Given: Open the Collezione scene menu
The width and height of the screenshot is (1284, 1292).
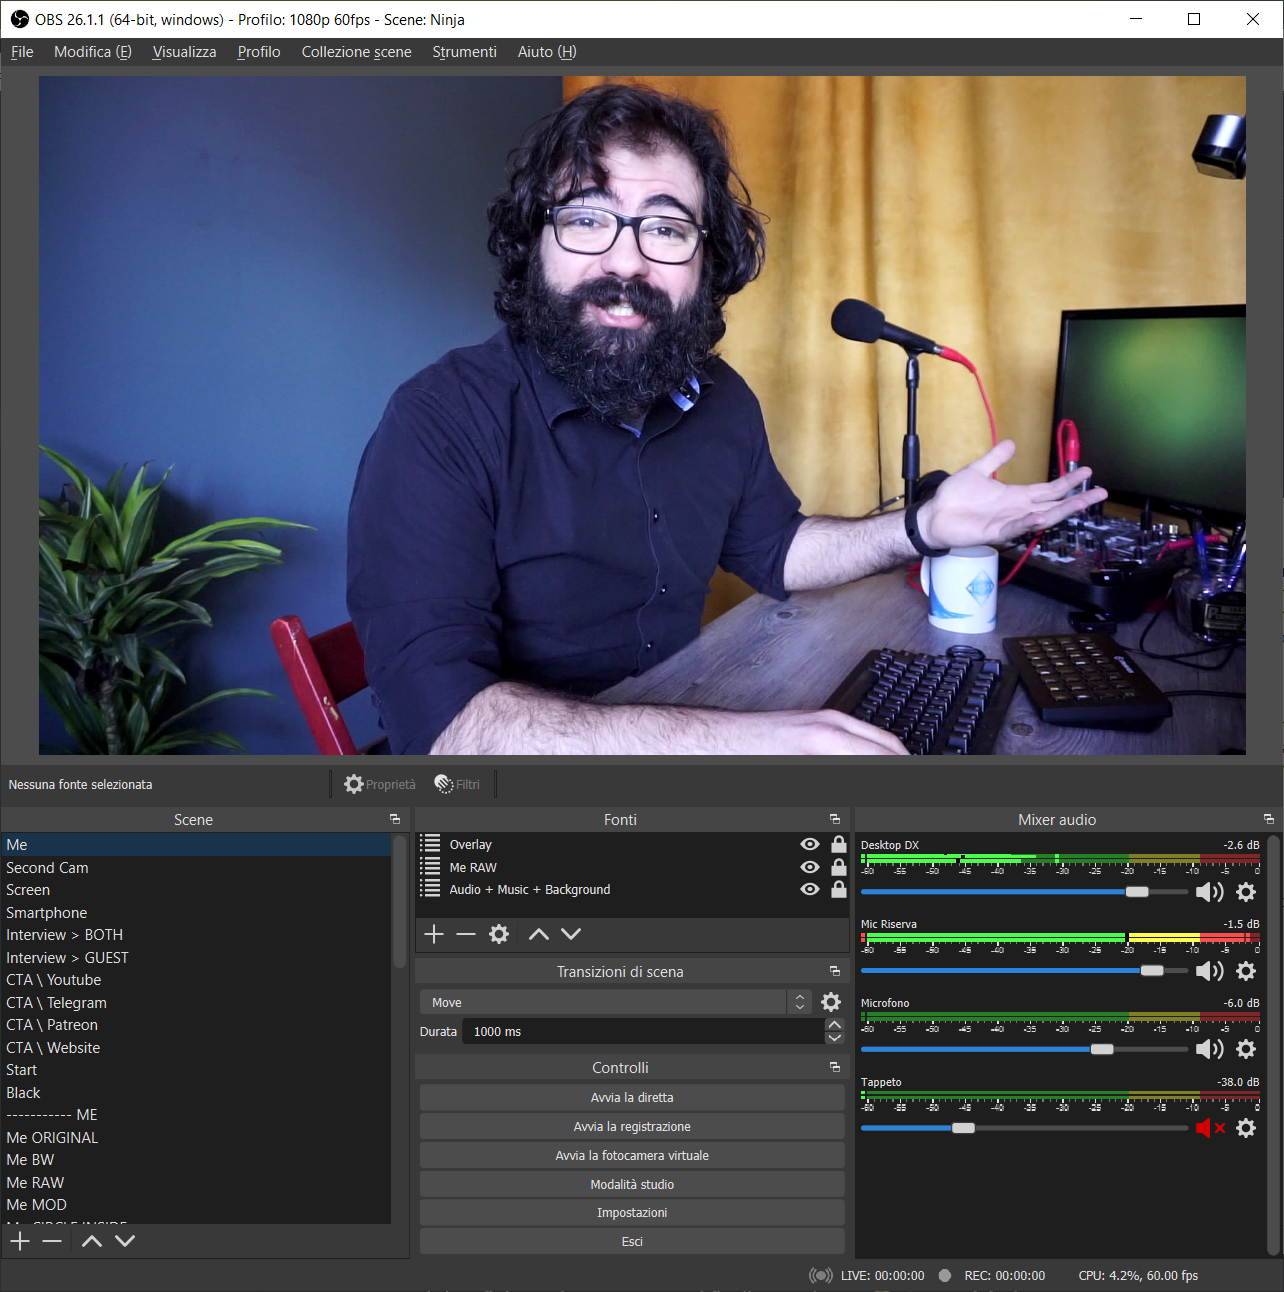Looking at the screenshot, I should [357, 52].
